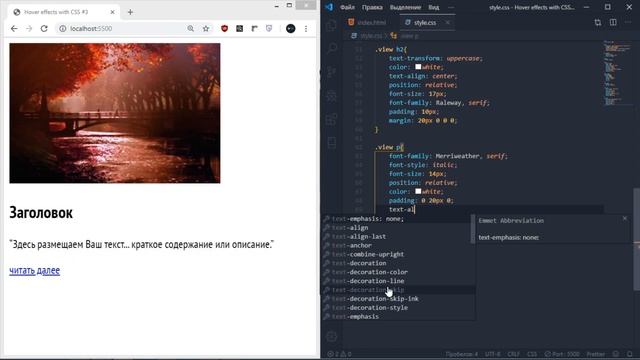Image resolution: width=640 pixels, height=360 pixels.
Task: Close the Emmet Abbreviation details panel
Action: pyautogui.click(x=624, y=219)
